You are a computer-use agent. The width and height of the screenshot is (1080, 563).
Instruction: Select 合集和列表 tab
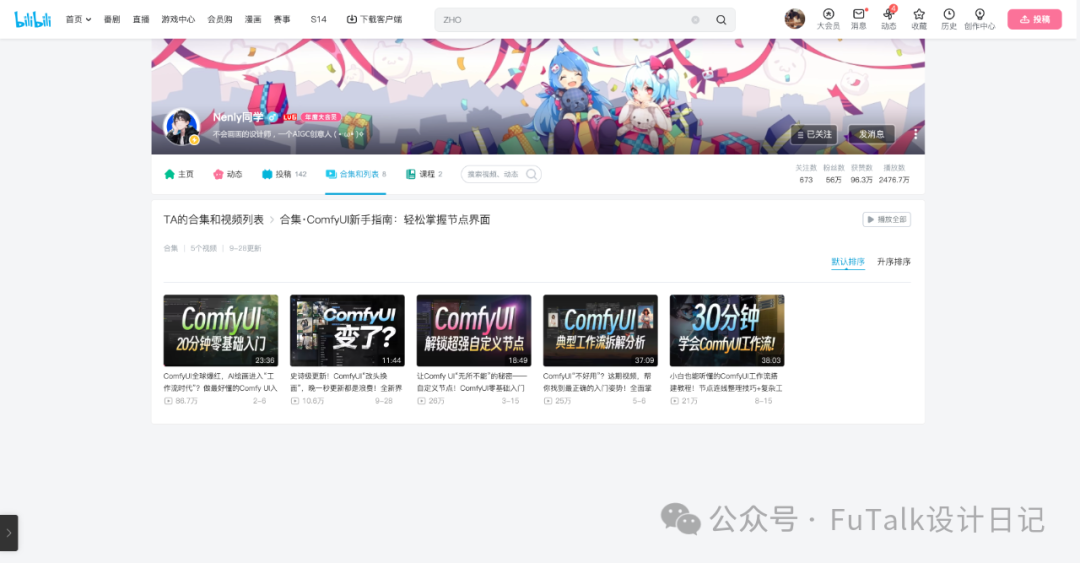click(355, 174)
